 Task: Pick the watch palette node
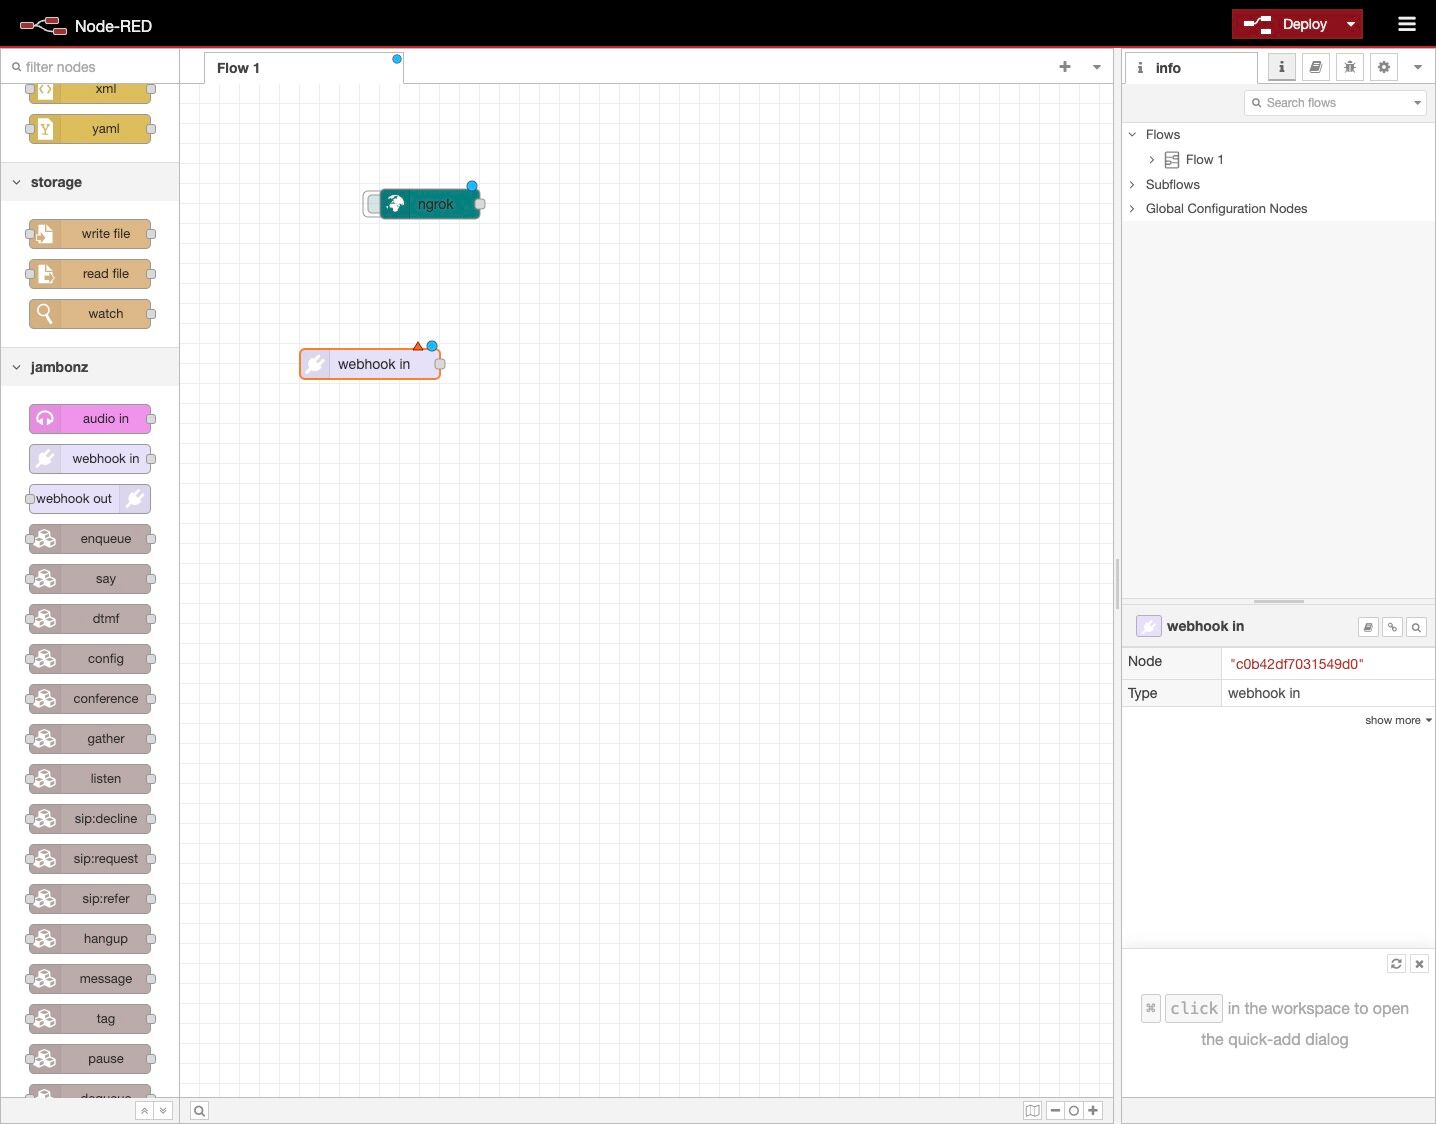pos(90,314)
